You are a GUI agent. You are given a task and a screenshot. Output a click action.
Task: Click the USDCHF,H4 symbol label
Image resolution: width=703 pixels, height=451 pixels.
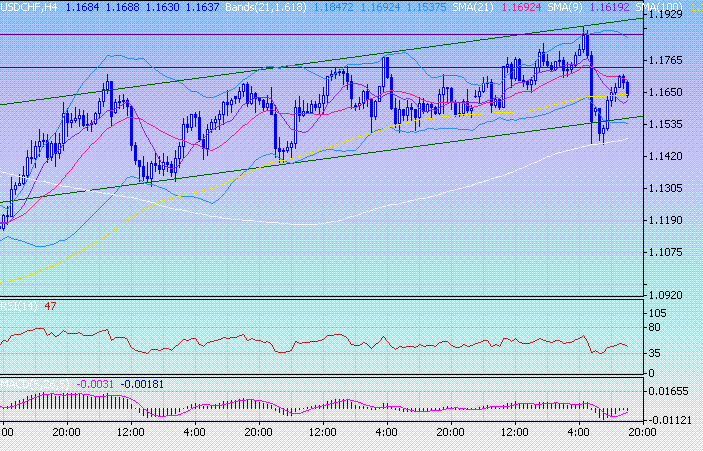(30, 7)
